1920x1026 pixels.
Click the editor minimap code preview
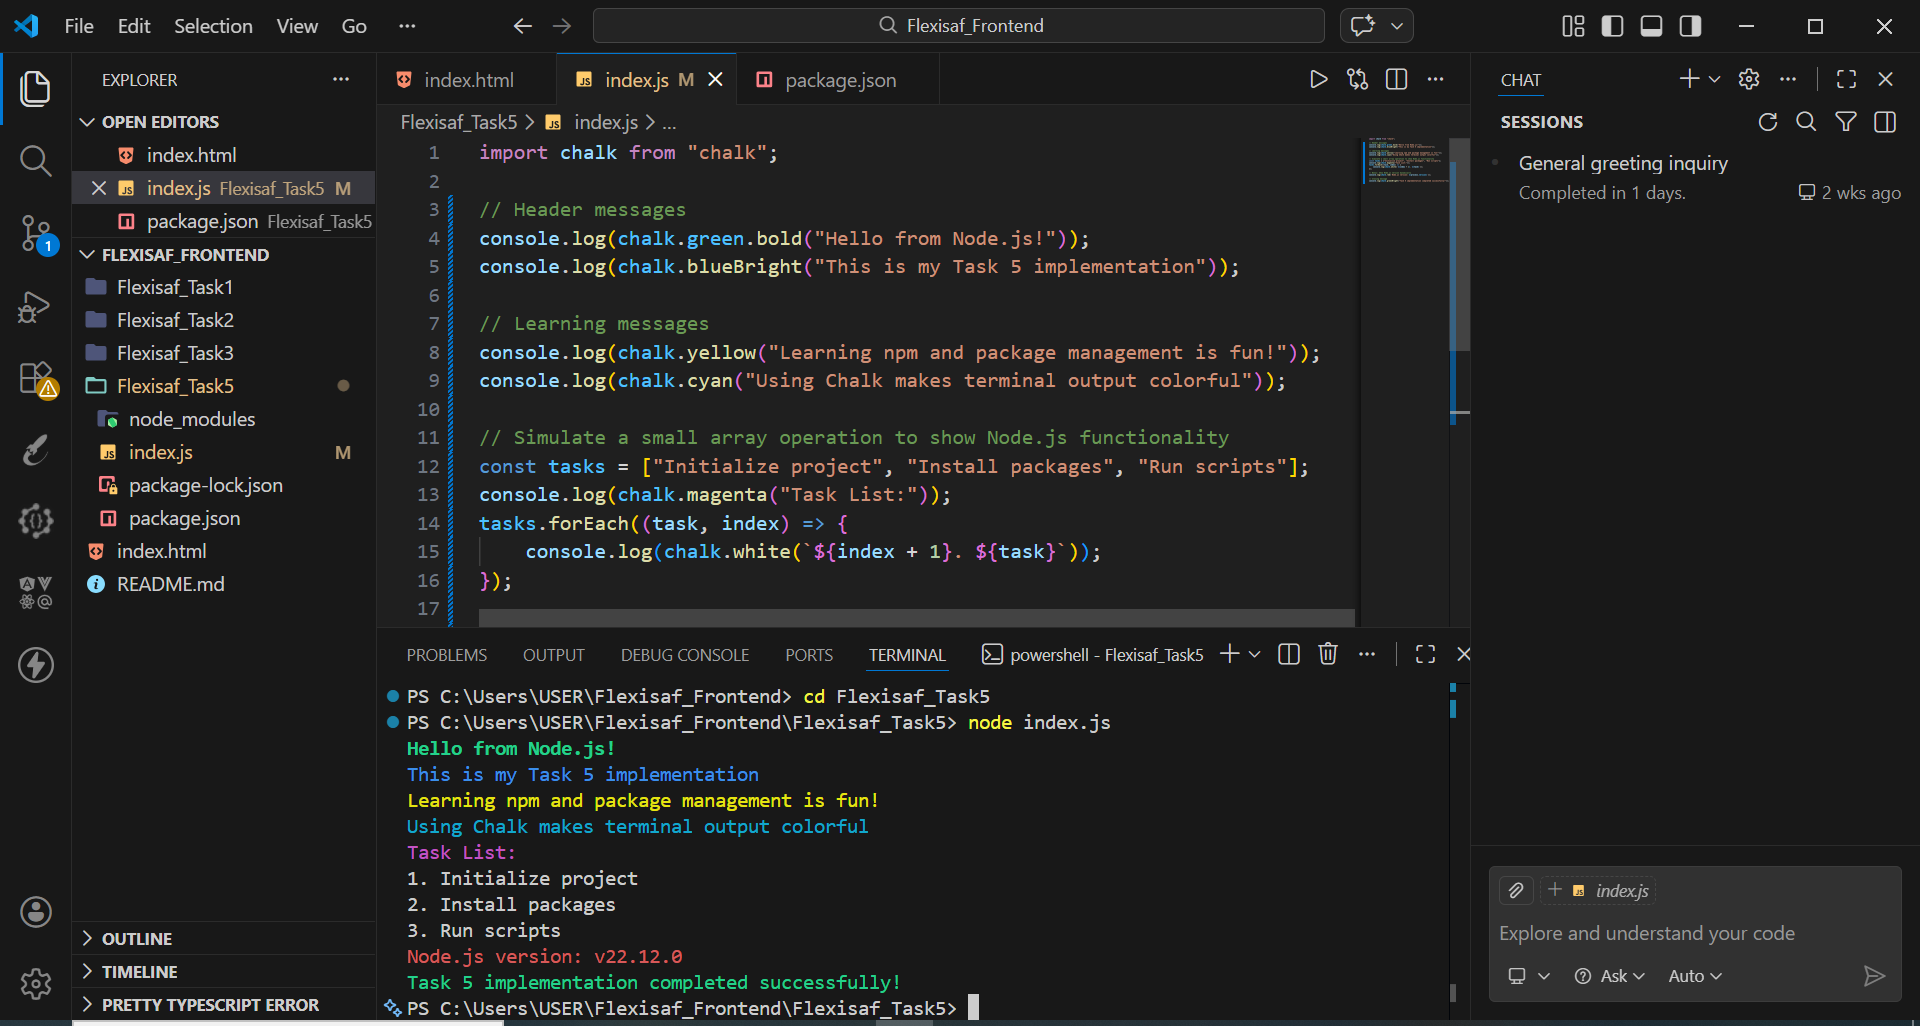coord(1405,162)
